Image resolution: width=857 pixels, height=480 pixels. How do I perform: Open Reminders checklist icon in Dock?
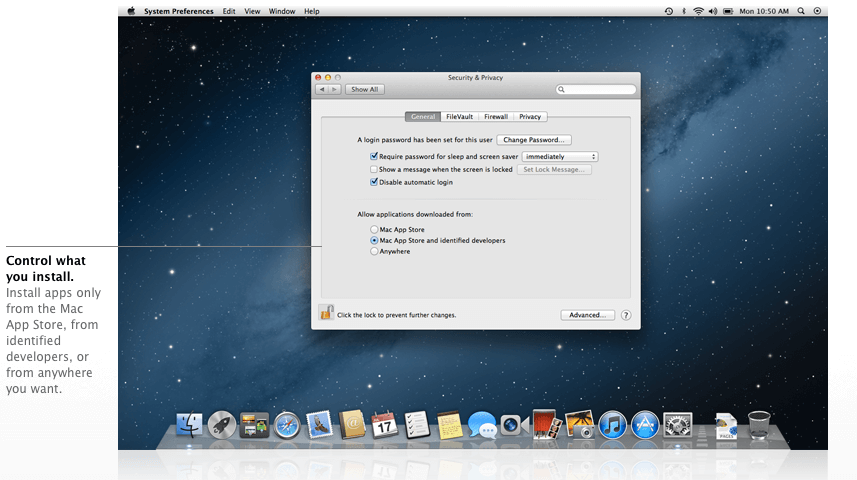[x=417, y=425]
